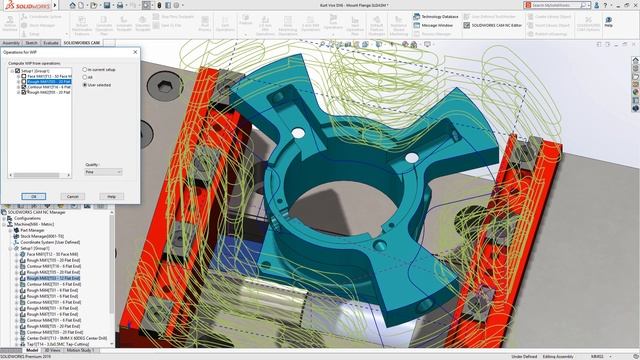The width and height of the screenshot is (640, 360).
Task: Expand Configurations in the NC Manager tree
Action: pyautogui.click(x=4, y=218)
